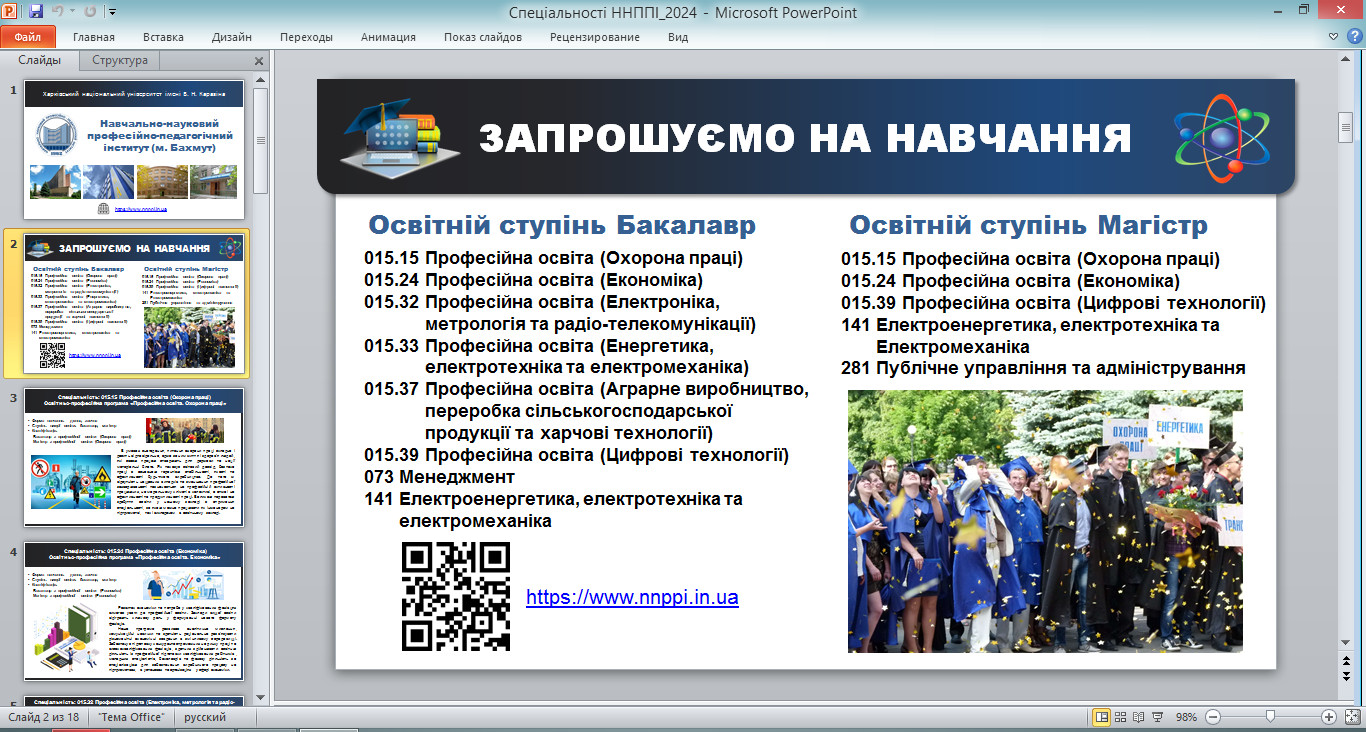Image resolution: width=1366 pixels, height=732 pixels.
Task: Click the thumbnail pane scrollbar down arrow
Action: coord(260,697)
